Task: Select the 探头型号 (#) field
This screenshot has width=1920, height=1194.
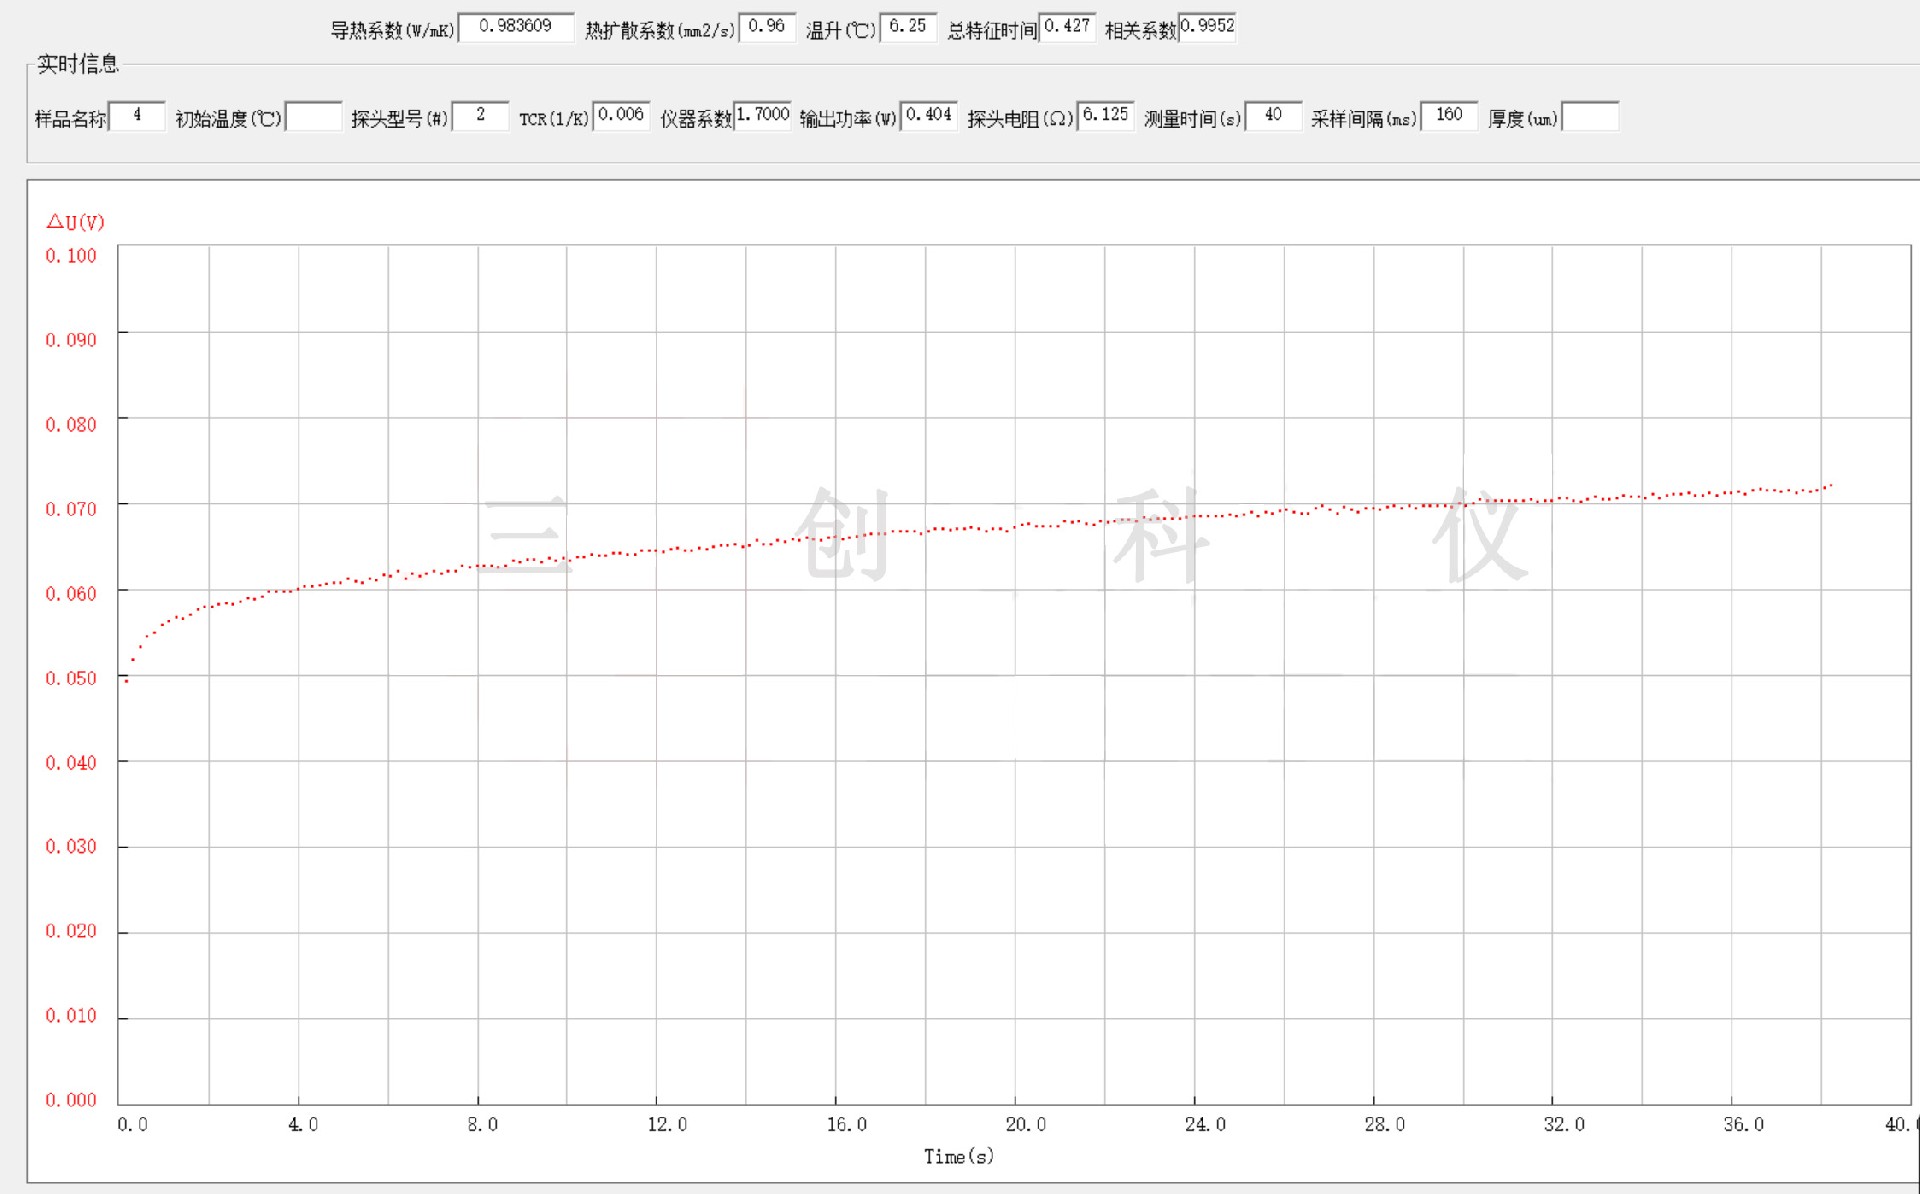Action: point(480,116)
